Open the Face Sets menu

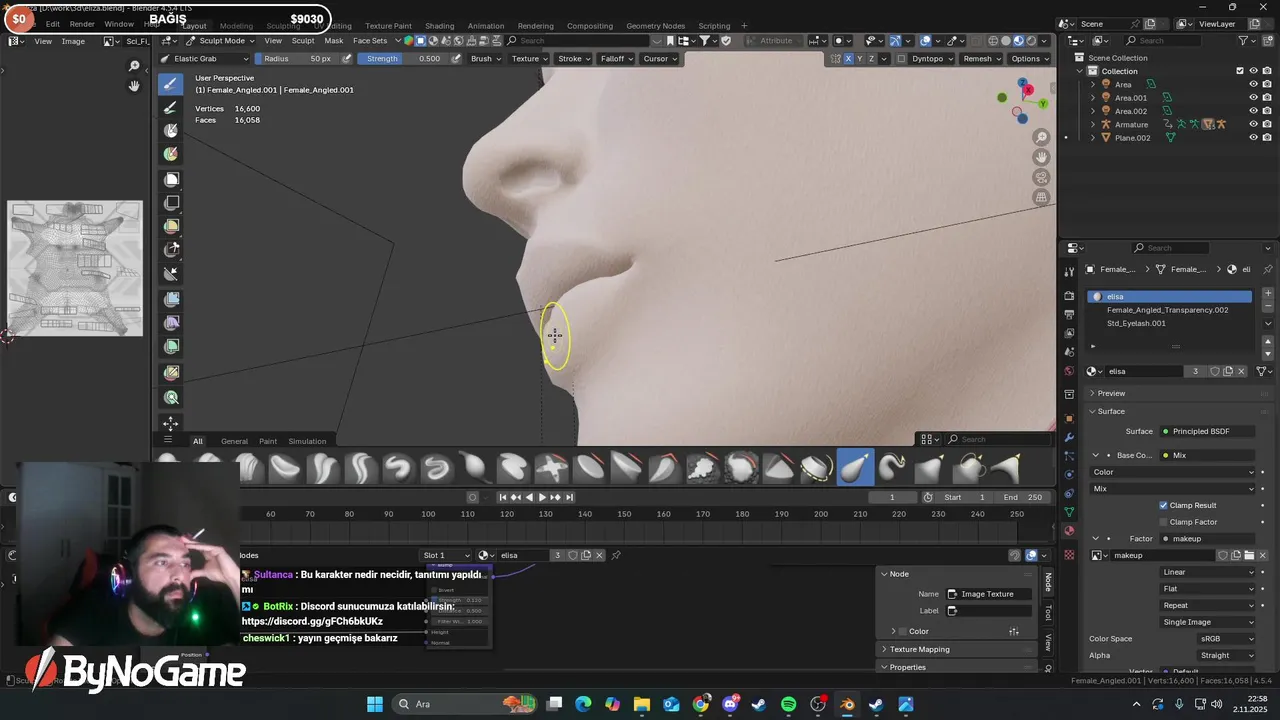[370, 41]
